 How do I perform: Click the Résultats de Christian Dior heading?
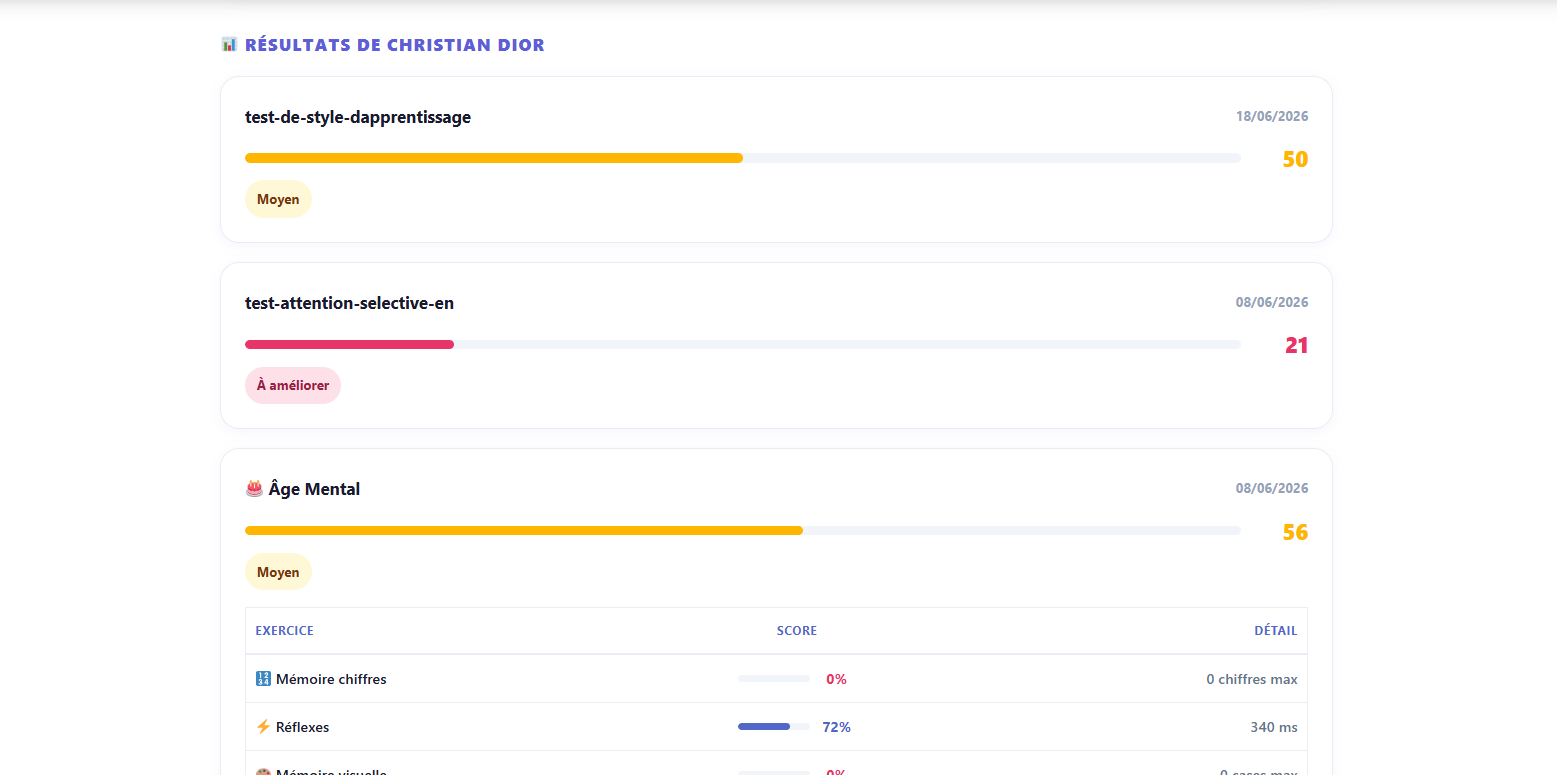395,45
